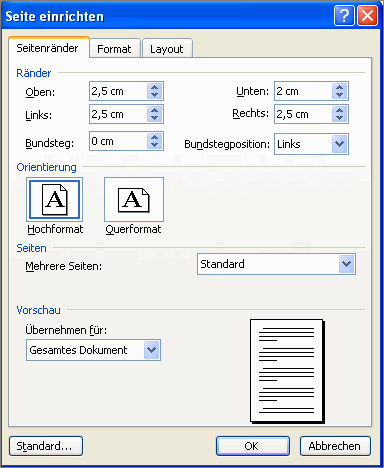Select the Querformat landscape orientation icon
Image resolution: width=384 pixels, height=468 pixels.
tap(134, 199)
